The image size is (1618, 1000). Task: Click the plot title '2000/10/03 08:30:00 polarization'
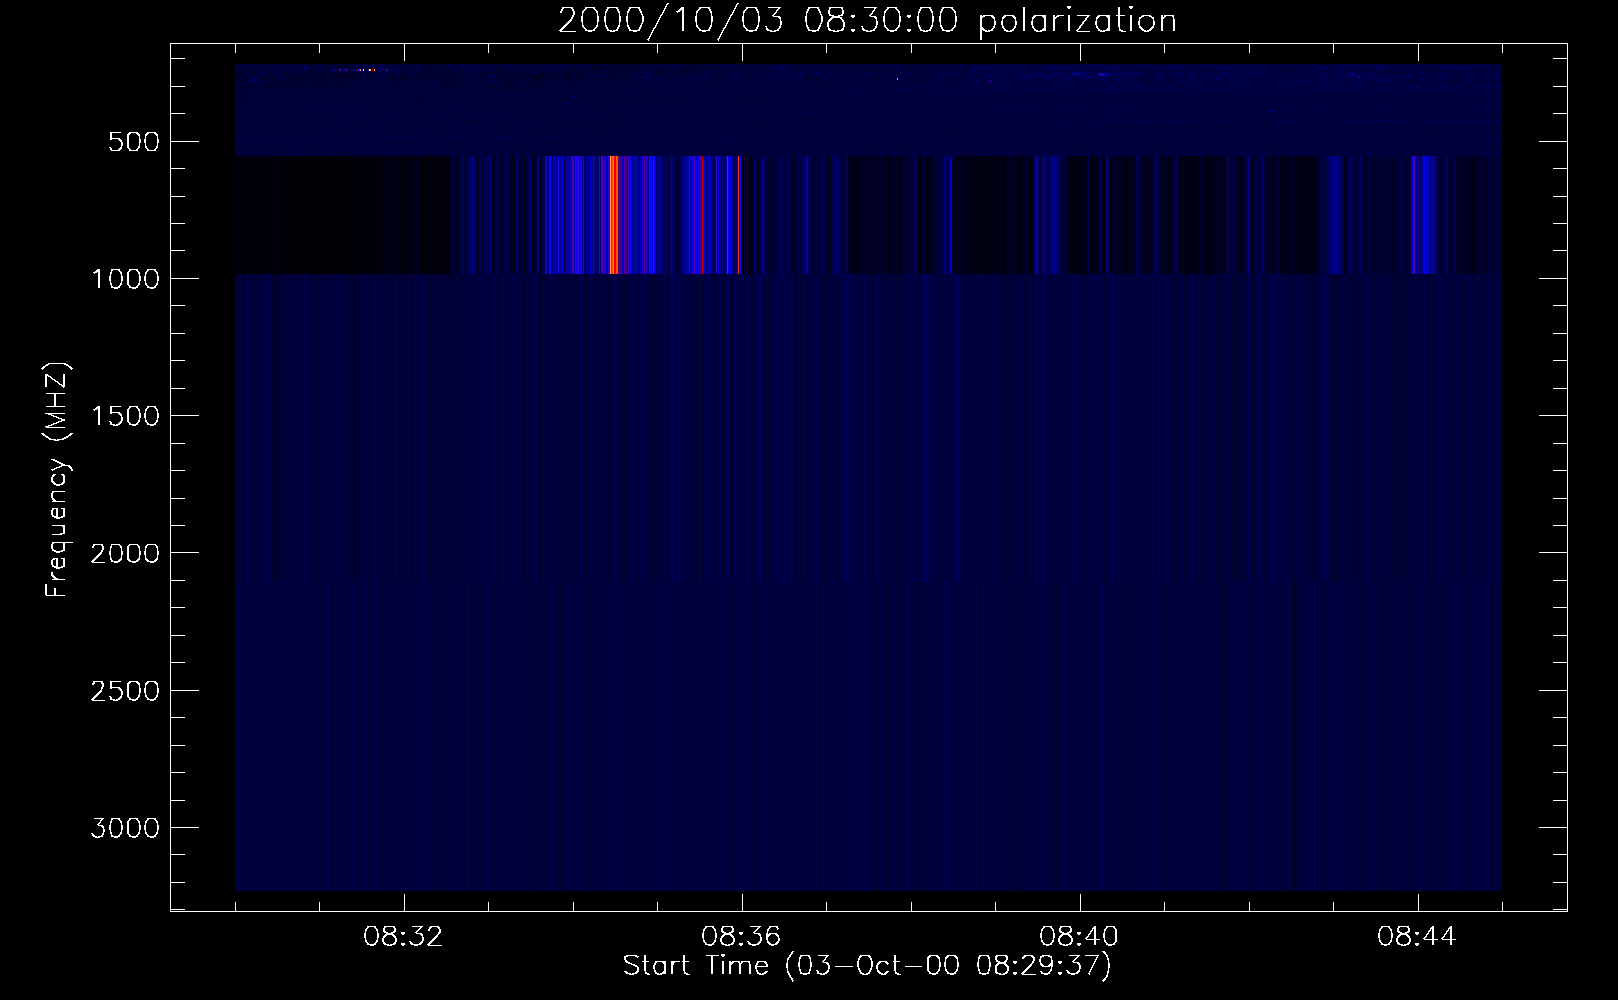pos(867,20)
